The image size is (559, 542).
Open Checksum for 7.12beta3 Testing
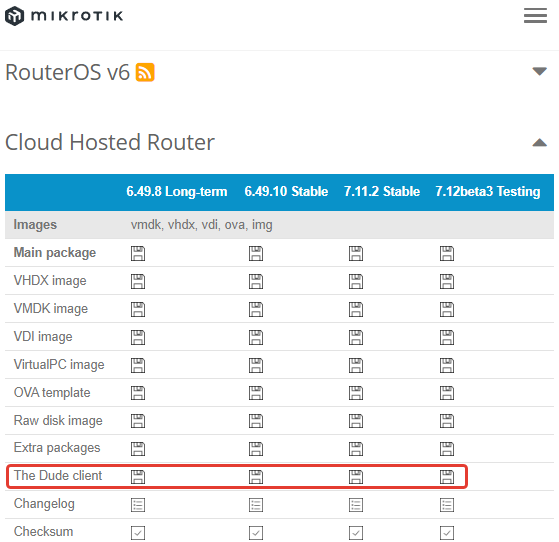point(447,533)
